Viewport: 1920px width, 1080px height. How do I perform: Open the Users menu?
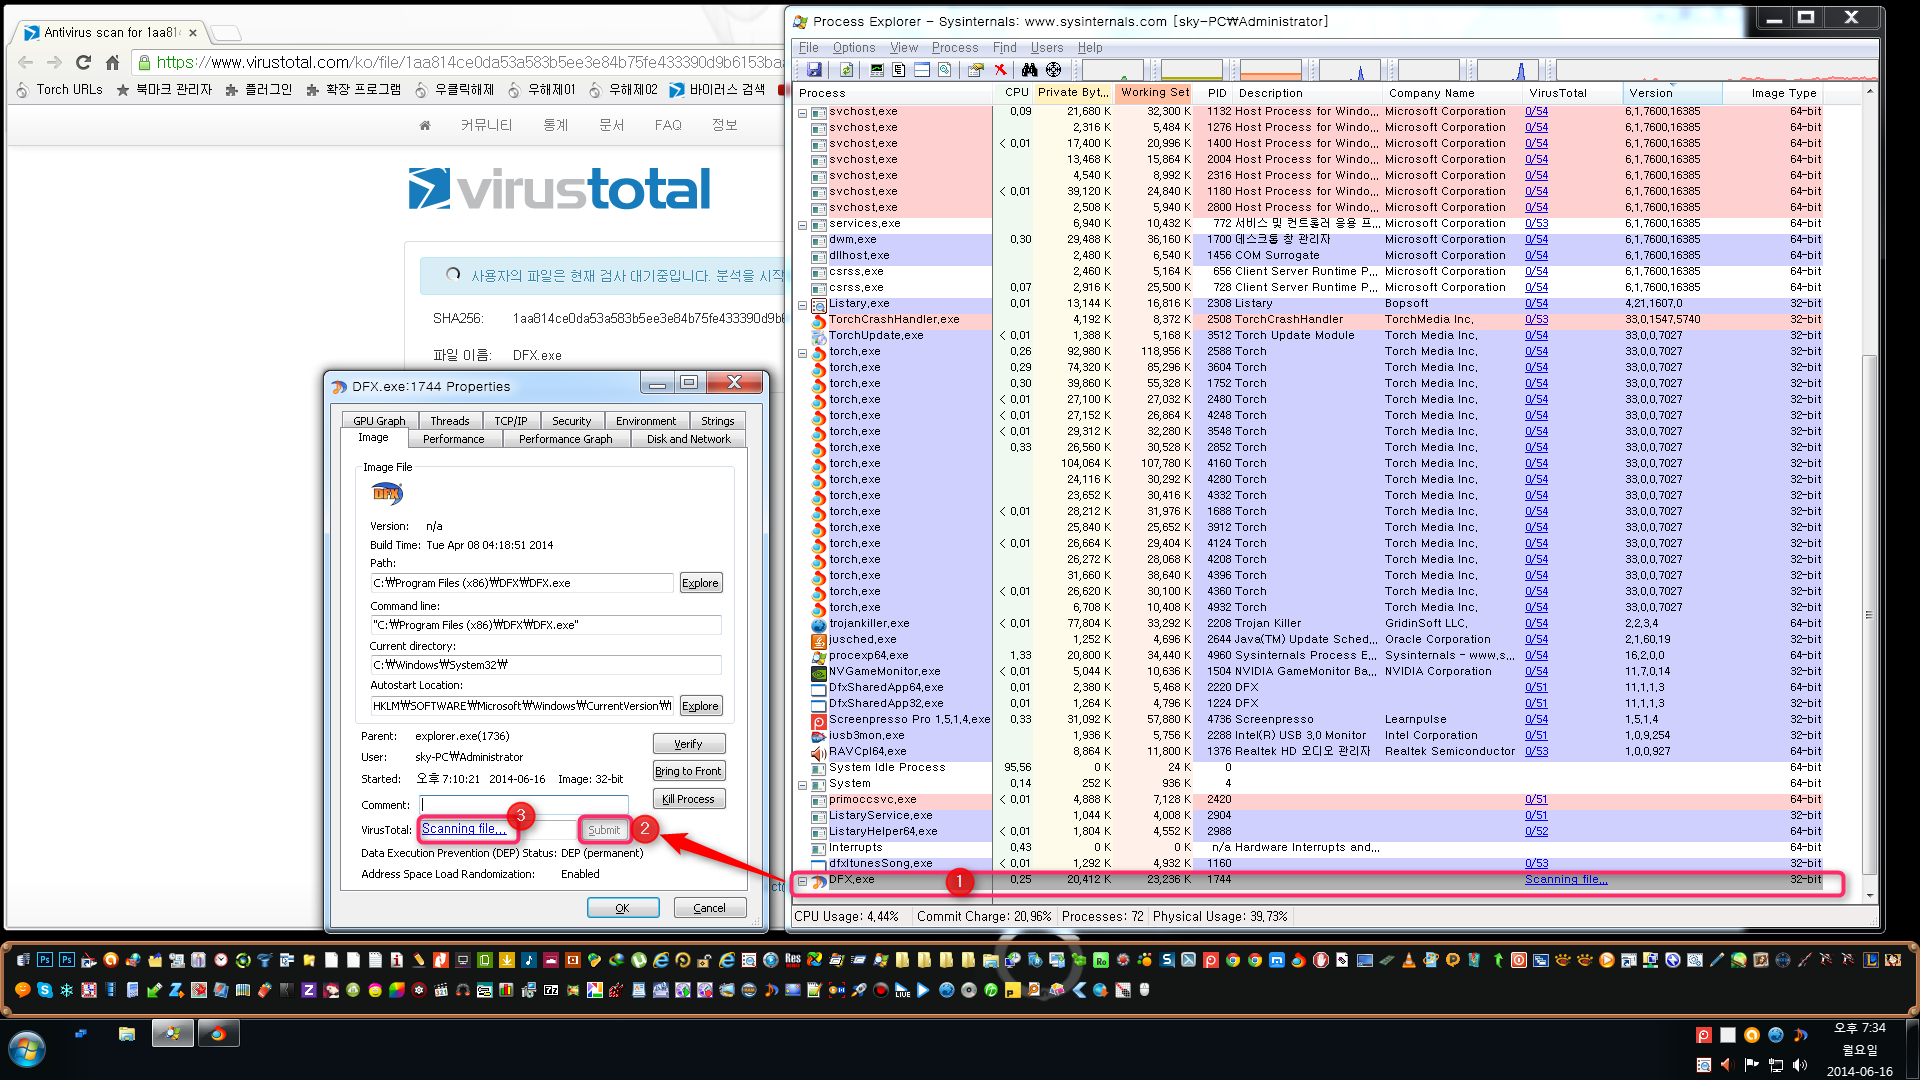[1047, 48]
